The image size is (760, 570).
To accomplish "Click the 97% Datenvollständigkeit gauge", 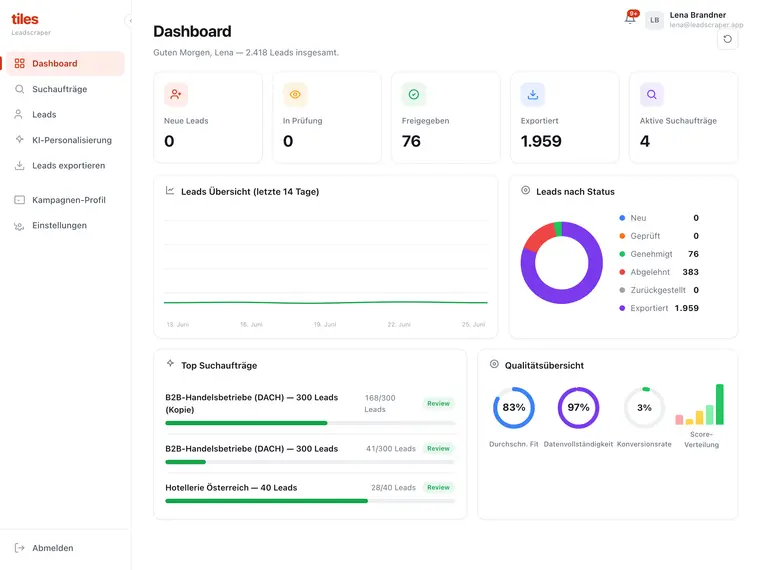I will (x=578, y=408).
